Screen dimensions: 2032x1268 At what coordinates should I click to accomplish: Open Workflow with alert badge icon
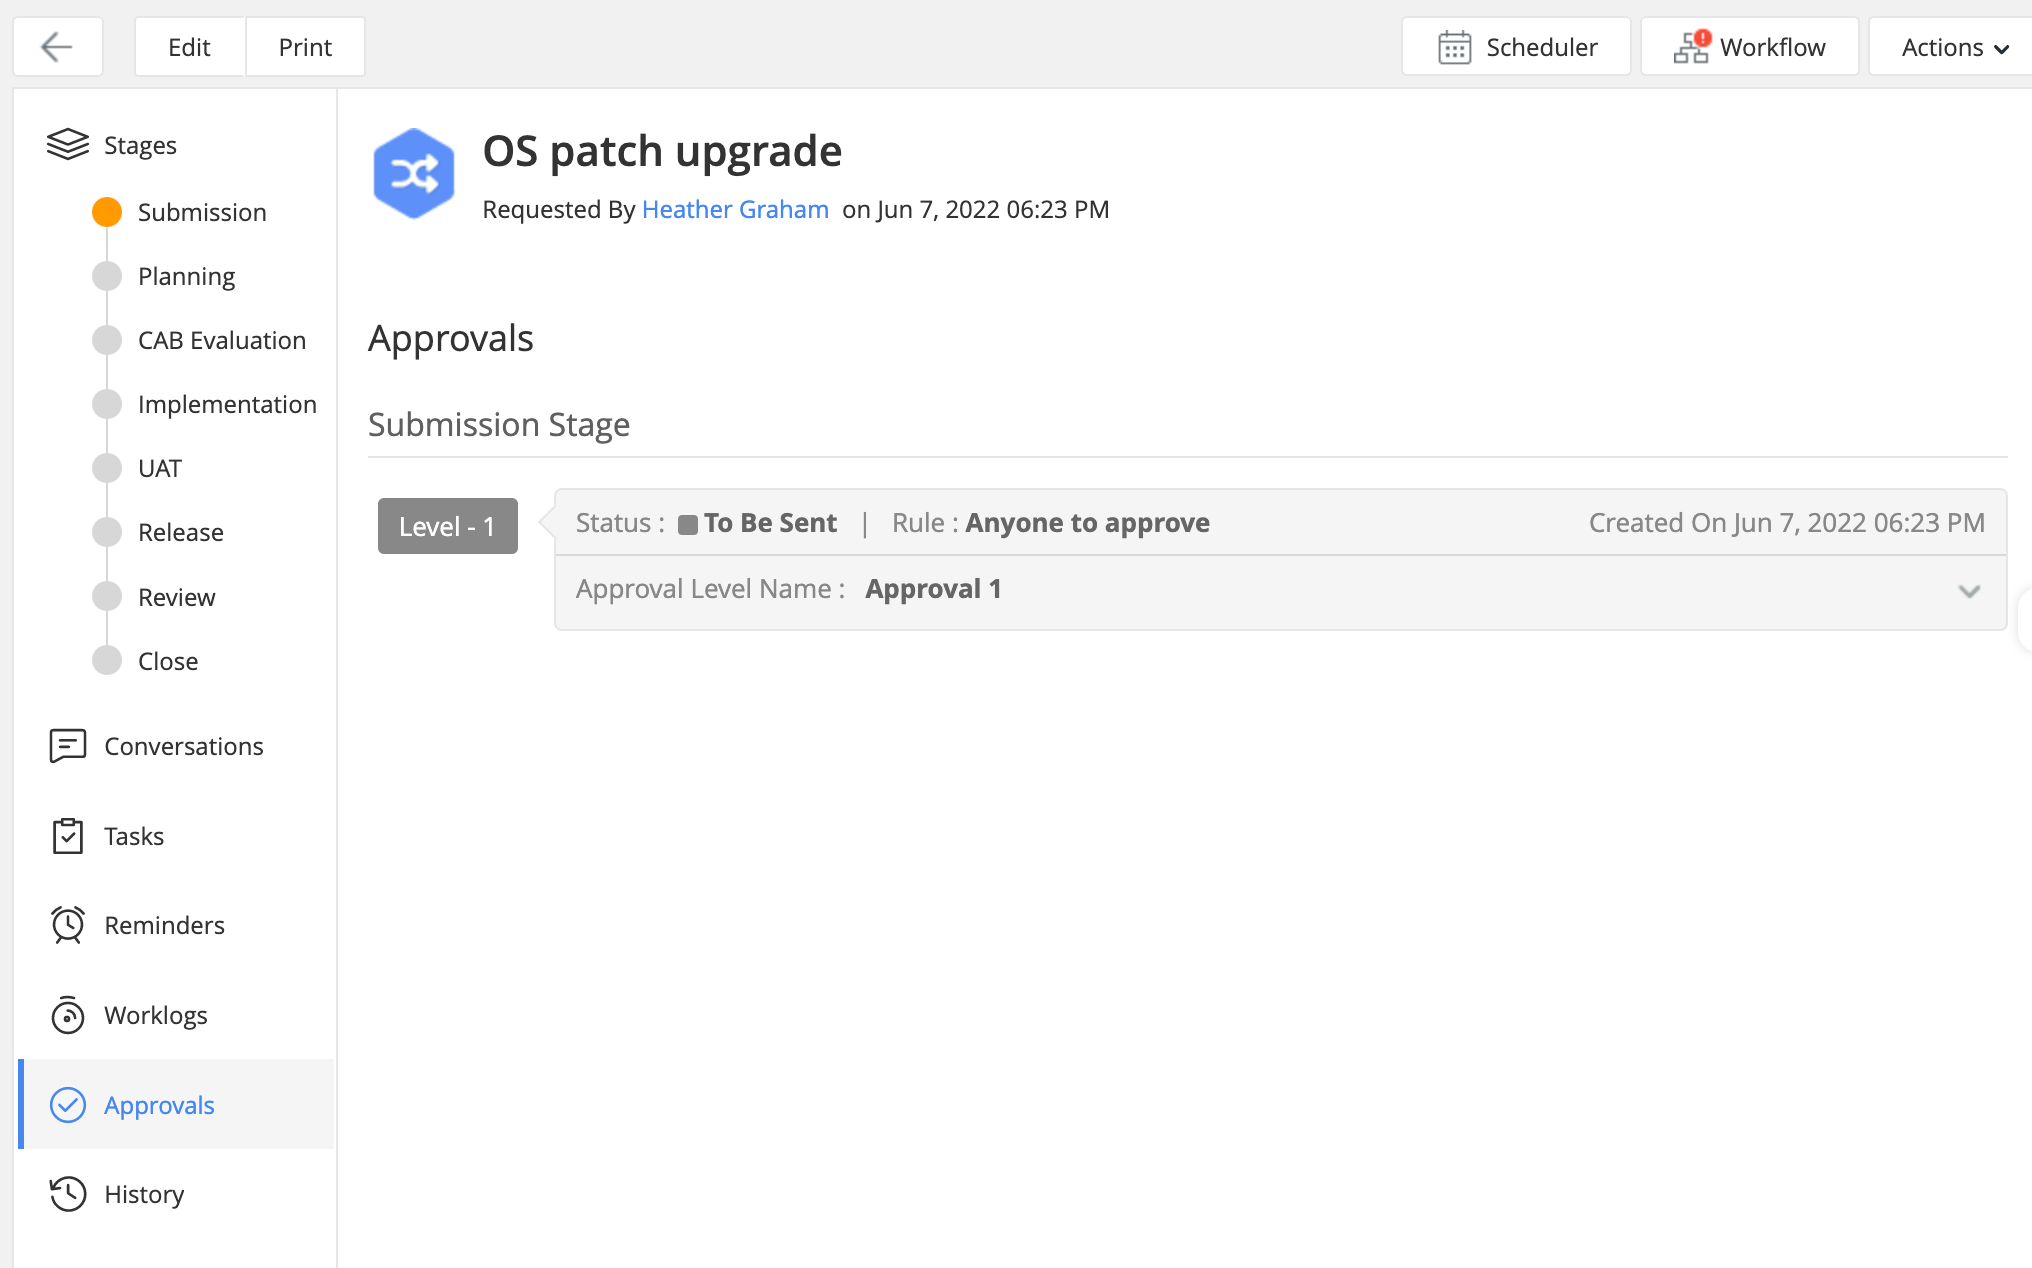pyautogui.click(x=1692, y=47)
